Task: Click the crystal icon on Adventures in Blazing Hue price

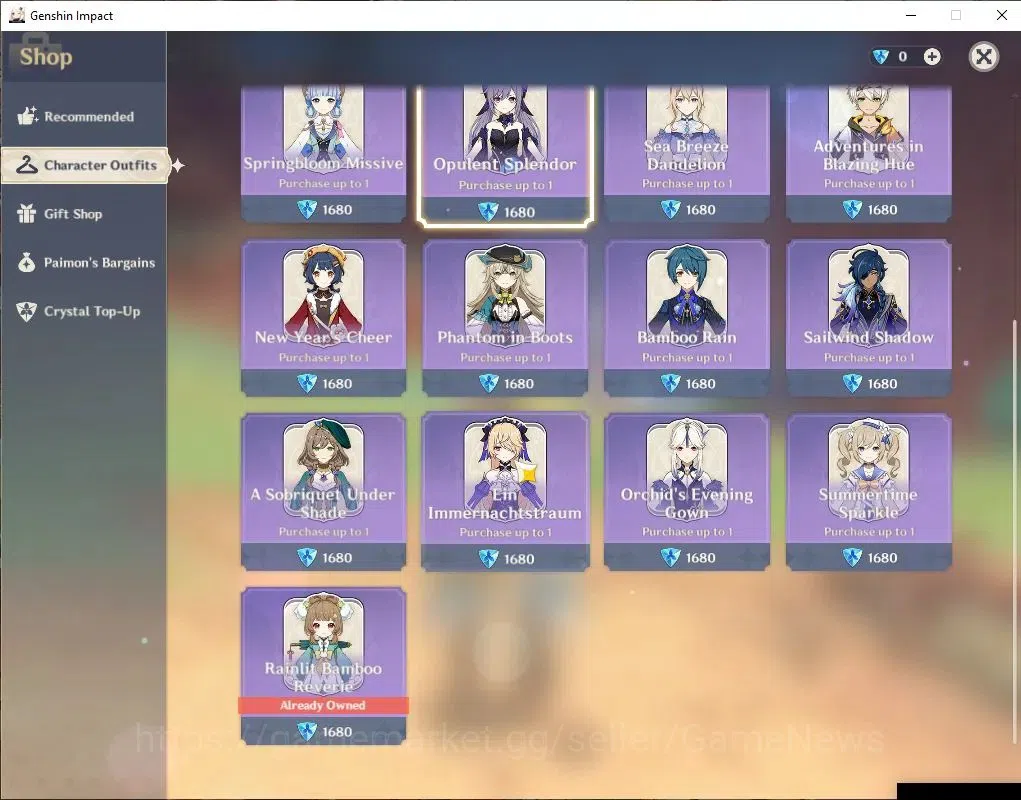Action: [x=852, y=210]
